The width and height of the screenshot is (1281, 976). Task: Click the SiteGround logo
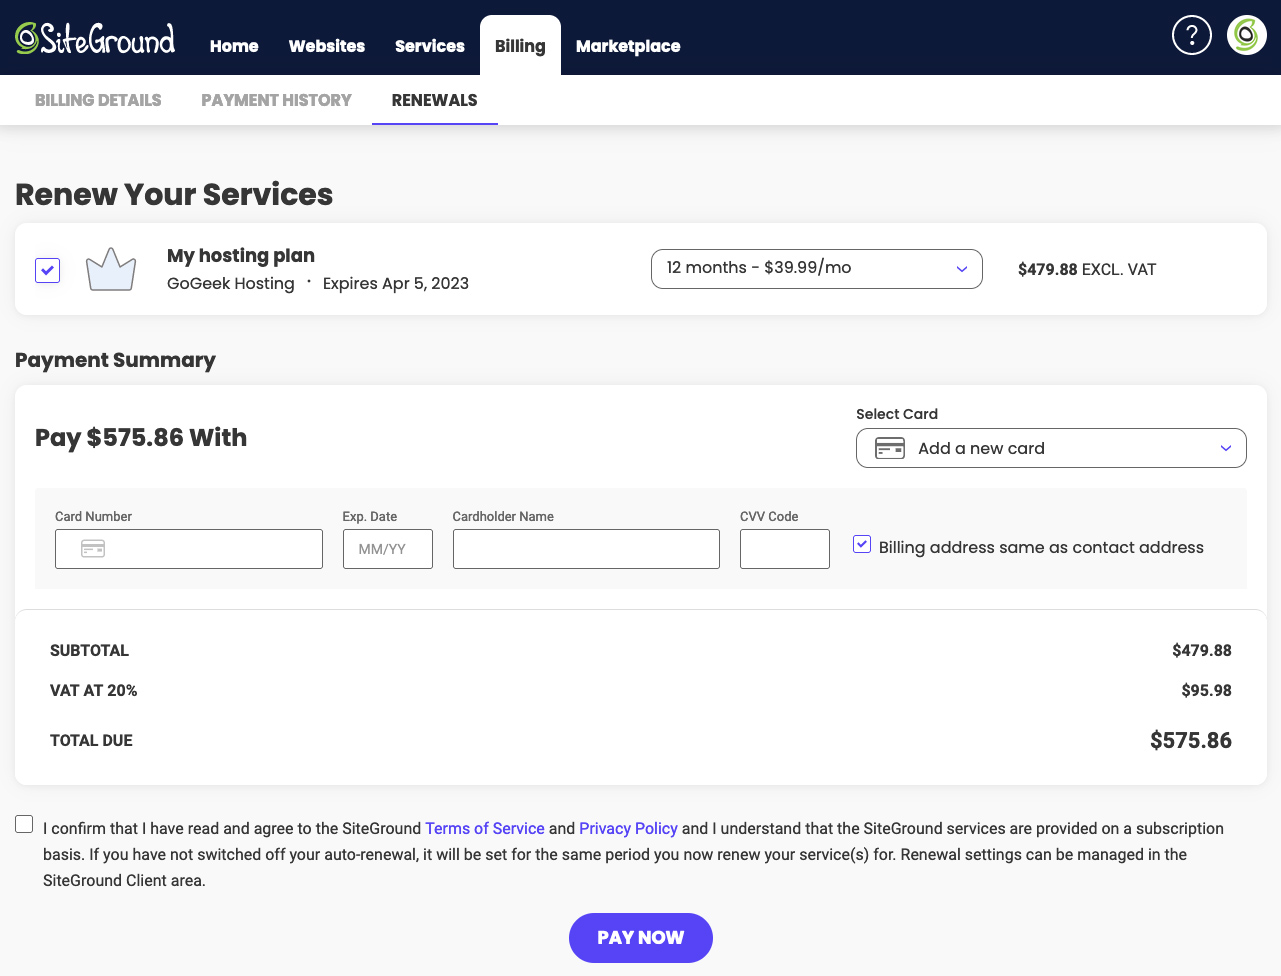pos(95,38)
